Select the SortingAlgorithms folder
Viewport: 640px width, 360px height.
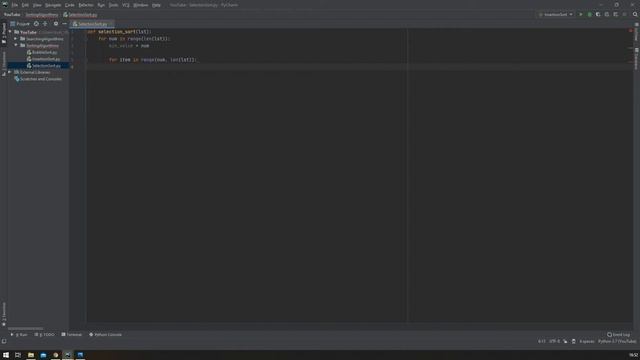click(x=42, y=45)
